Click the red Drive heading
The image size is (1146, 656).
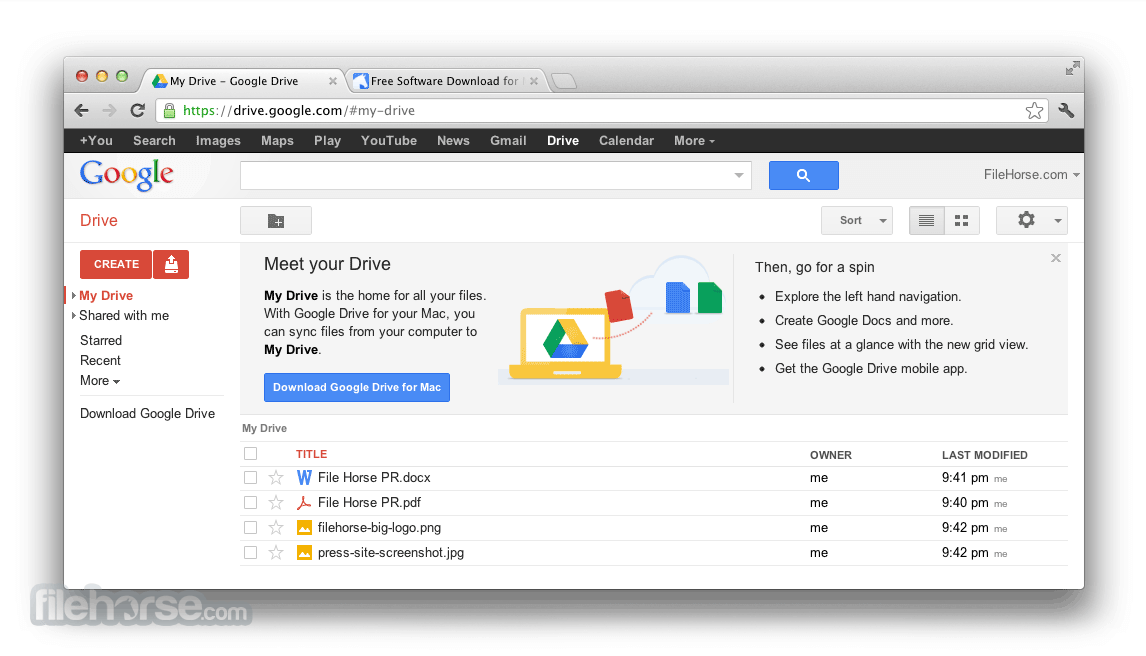click(99, 221)
